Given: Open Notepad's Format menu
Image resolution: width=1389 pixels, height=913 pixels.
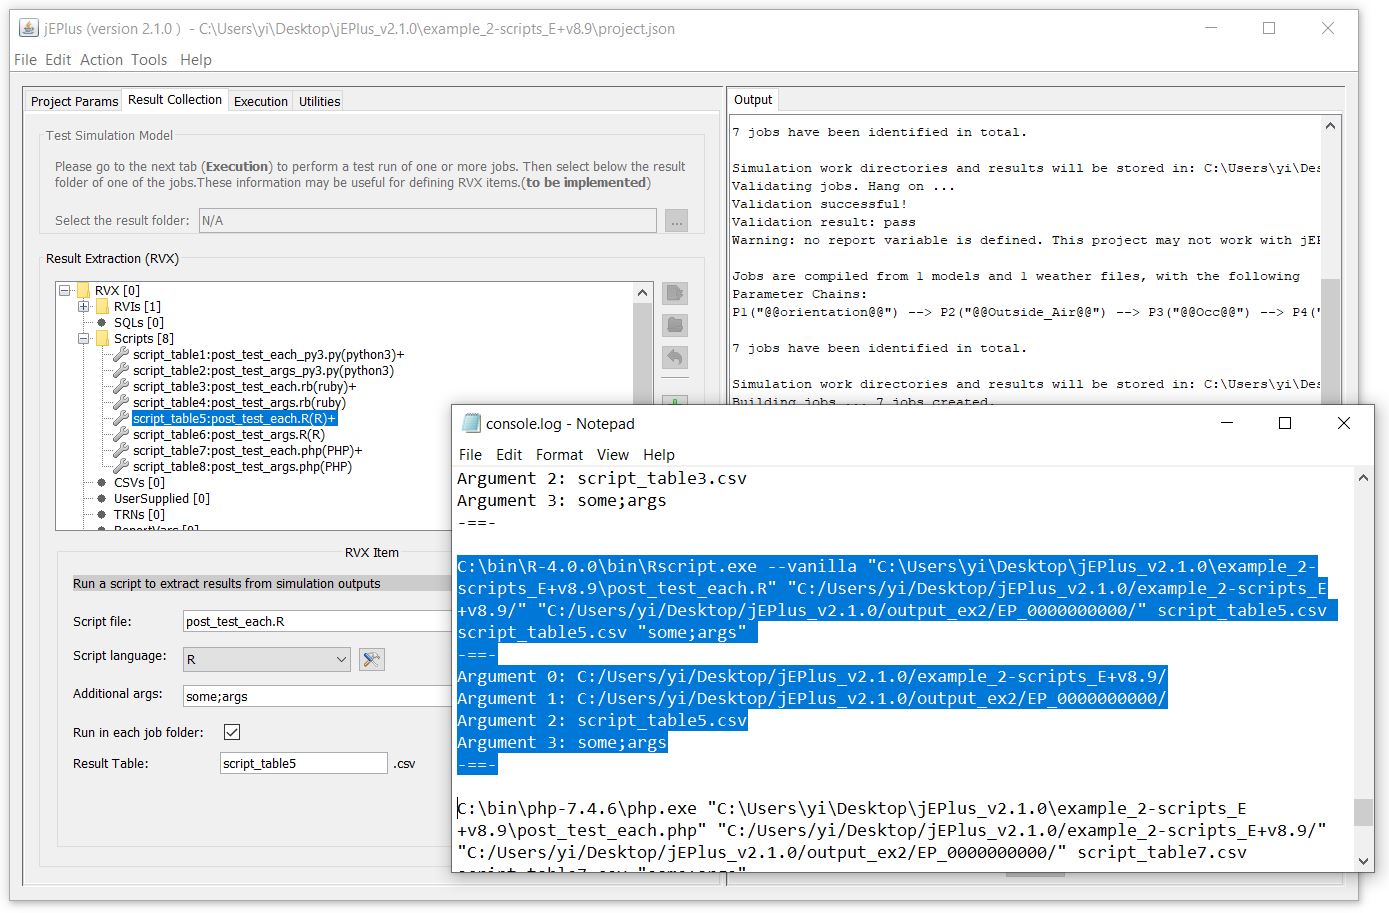Looking at the screenshot, I should pos(559,455).
